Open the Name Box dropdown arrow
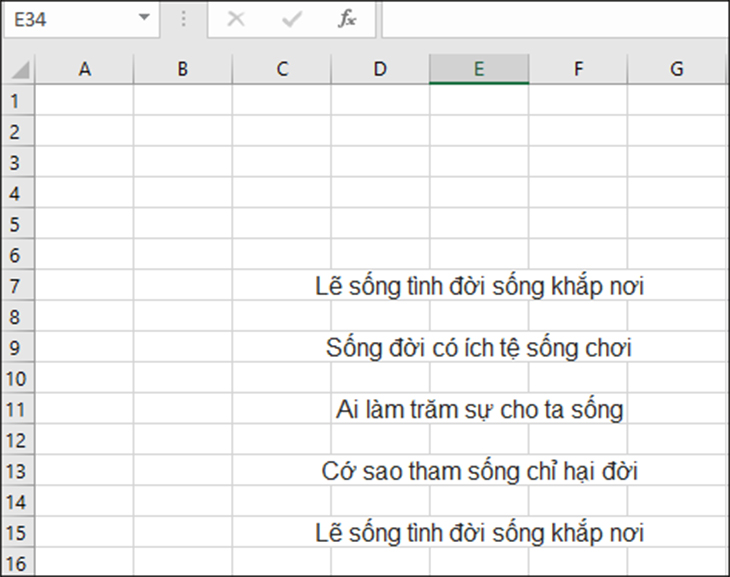730x577 pixels. [144, 18]
